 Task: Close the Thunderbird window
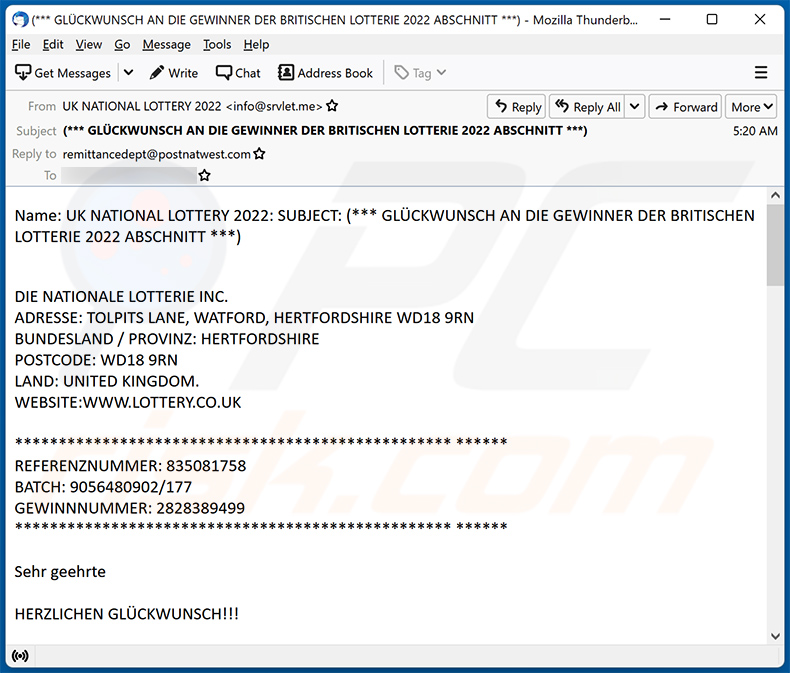[760, 20]
